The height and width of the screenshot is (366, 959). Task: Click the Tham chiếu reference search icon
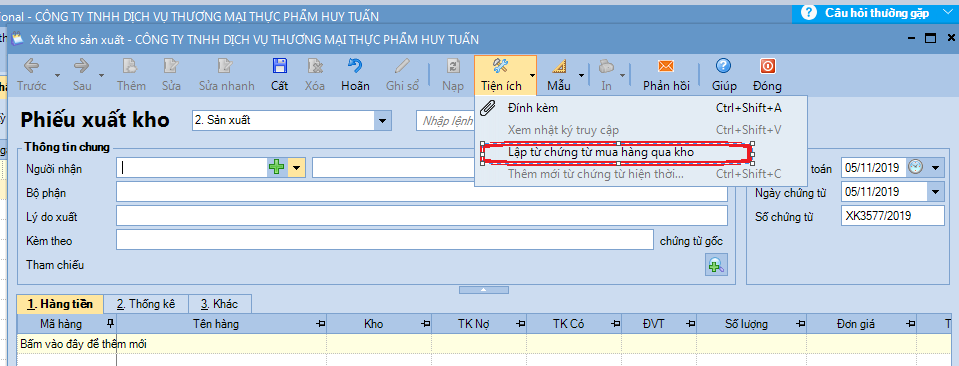pos(716,266)
